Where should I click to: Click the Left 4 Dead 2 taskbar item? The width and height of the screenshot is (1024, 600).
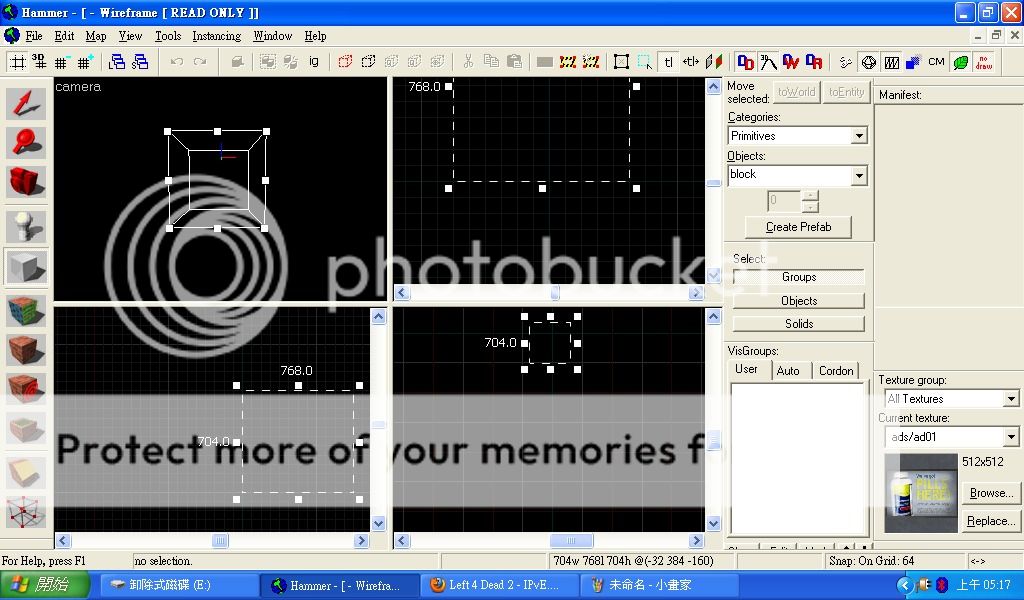pyautogui.click(x=495, y=585)
